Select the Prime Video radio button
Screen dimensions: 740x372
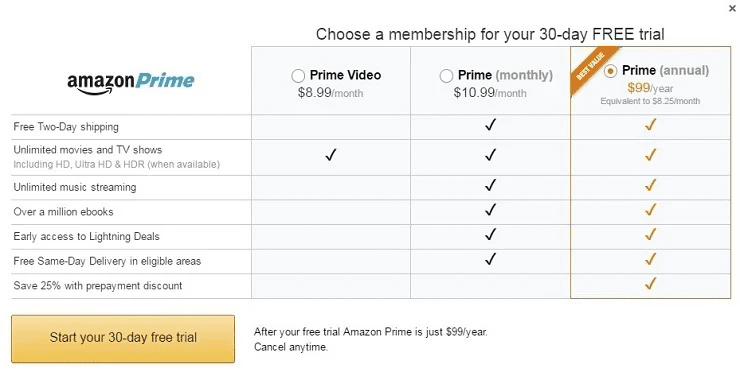[x=298, y=76]
